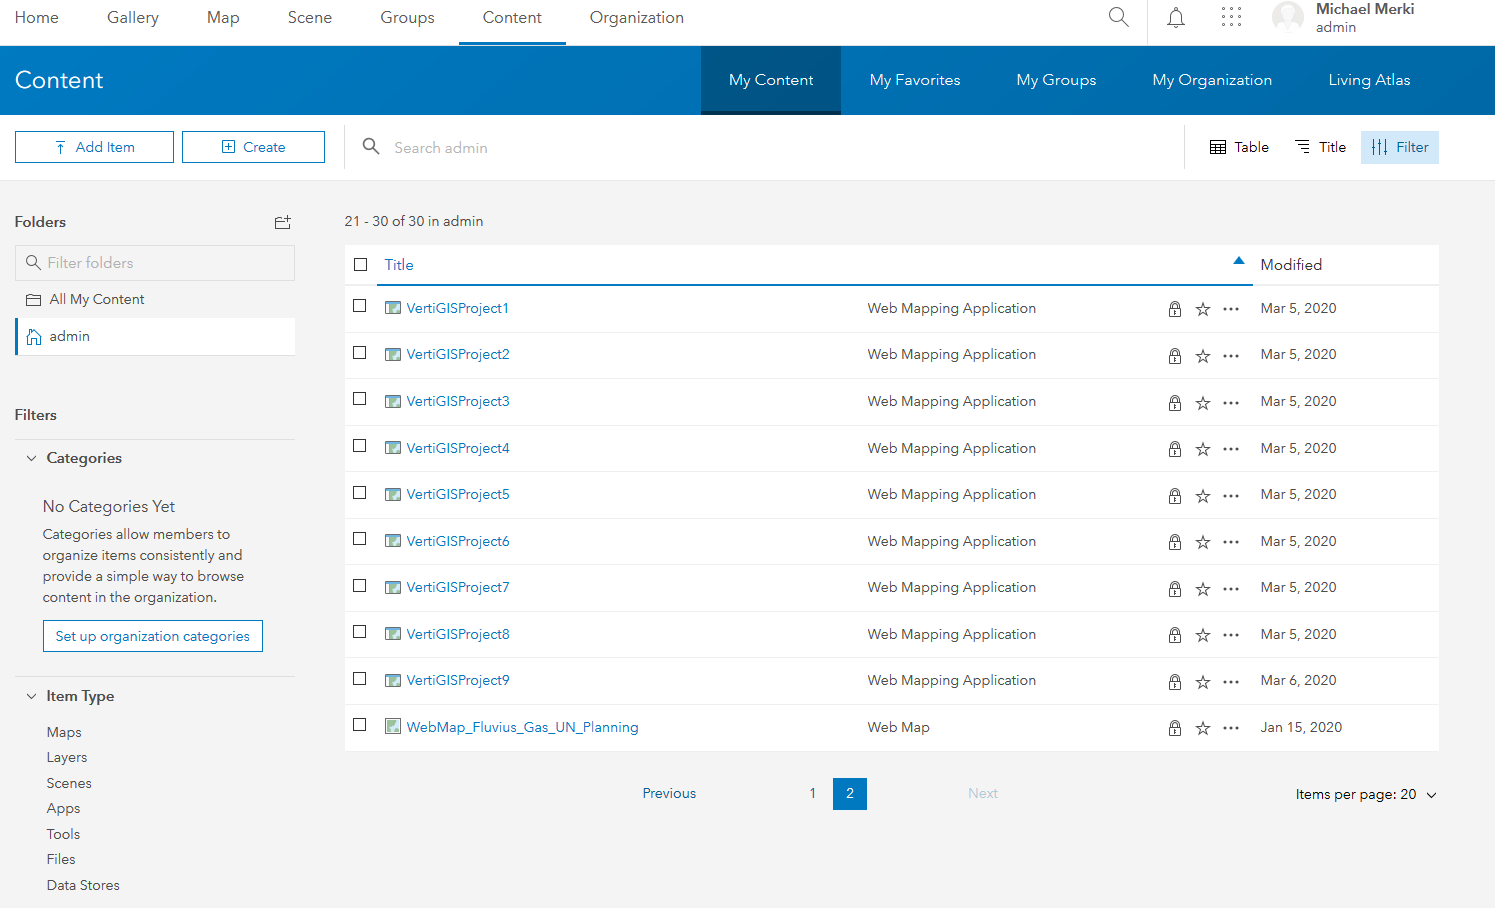The image size is (1495, 908).
Task: Check the box for VertiGISProject5
Action: coord(360,493)
